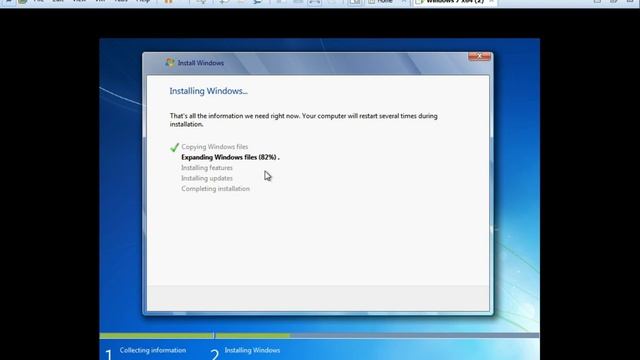Close the Install Windows dialog
Viewport: 640px width, 360px height.
479,56
